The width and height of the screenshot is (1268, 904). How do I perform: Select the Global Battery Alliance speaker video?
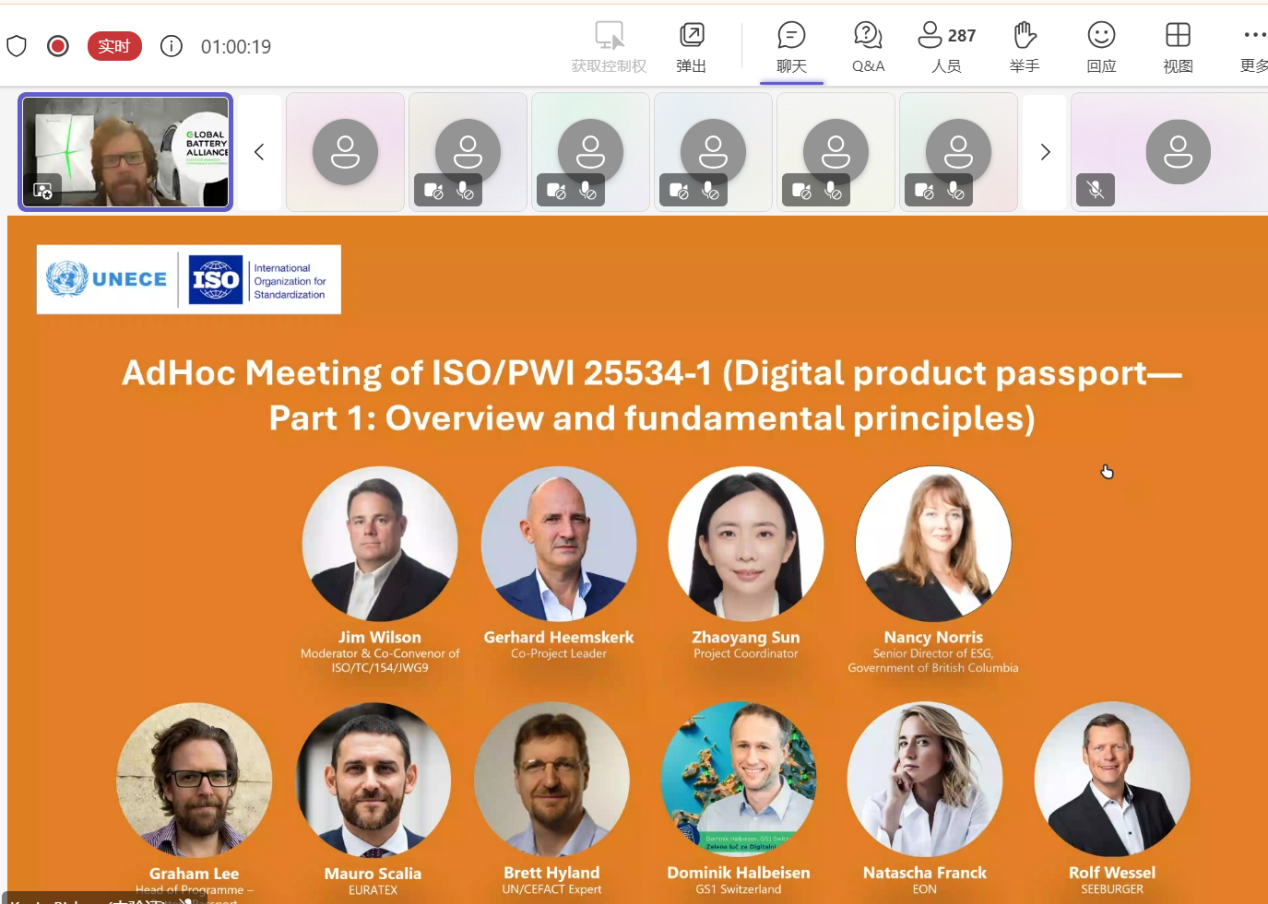(126, 152)
